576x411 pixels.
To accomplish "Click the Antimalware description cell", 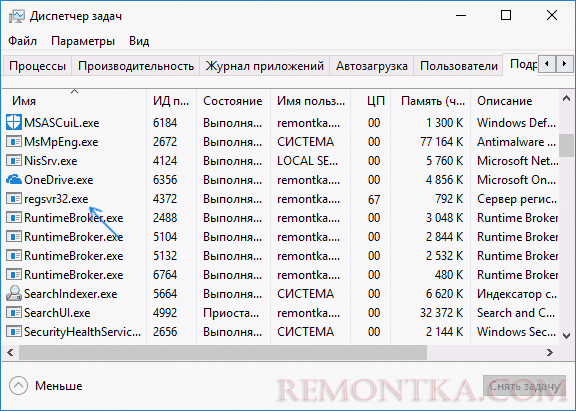I will pos(516,141).
